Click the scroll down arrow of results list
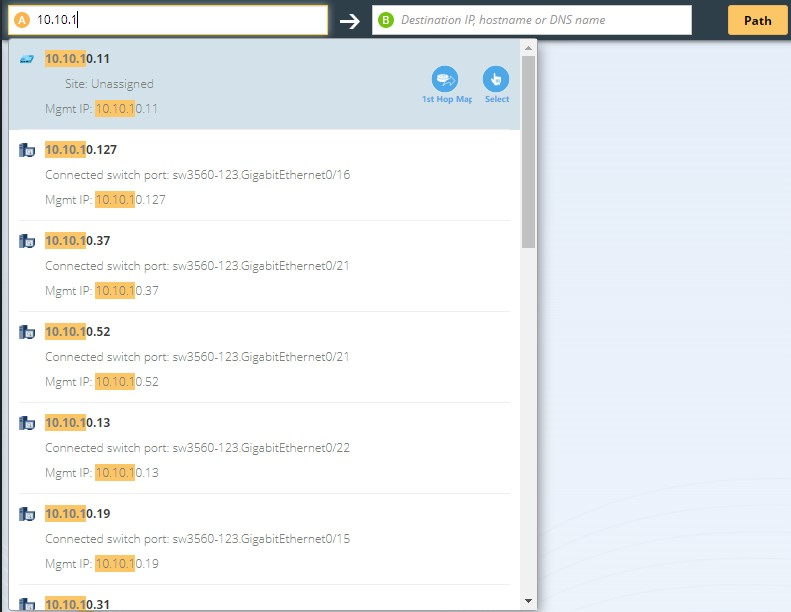 (x=528, y=600)
